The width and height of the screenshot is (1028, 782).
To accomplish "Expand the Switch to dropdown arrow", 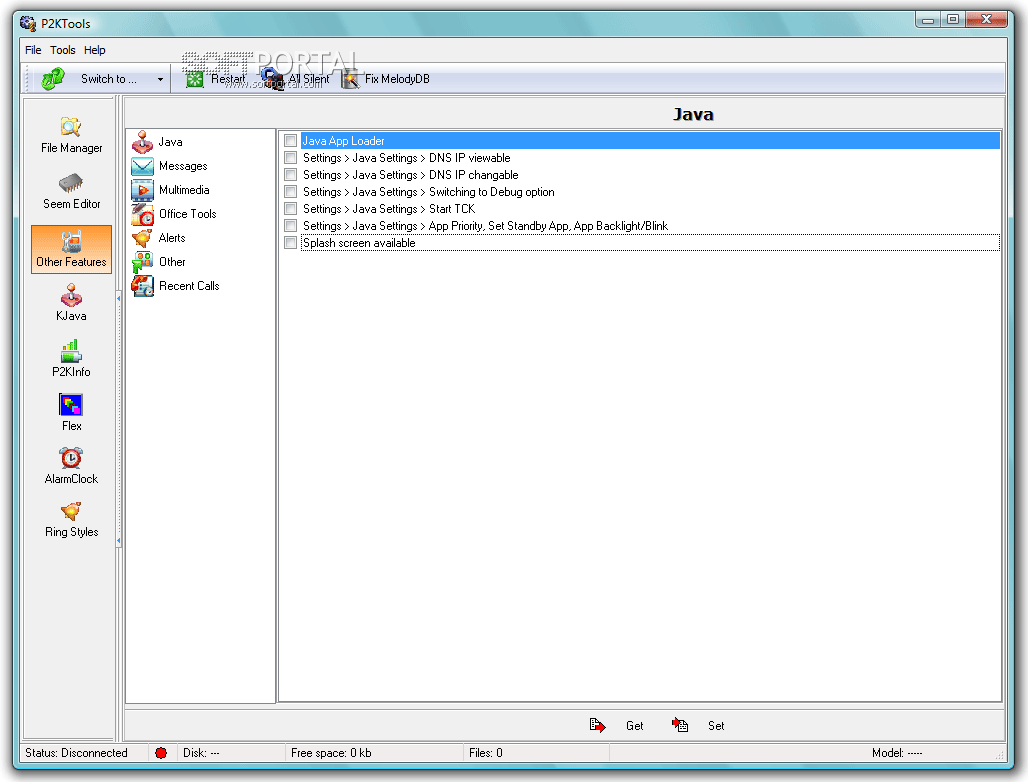I will click(x=160, y=79).
